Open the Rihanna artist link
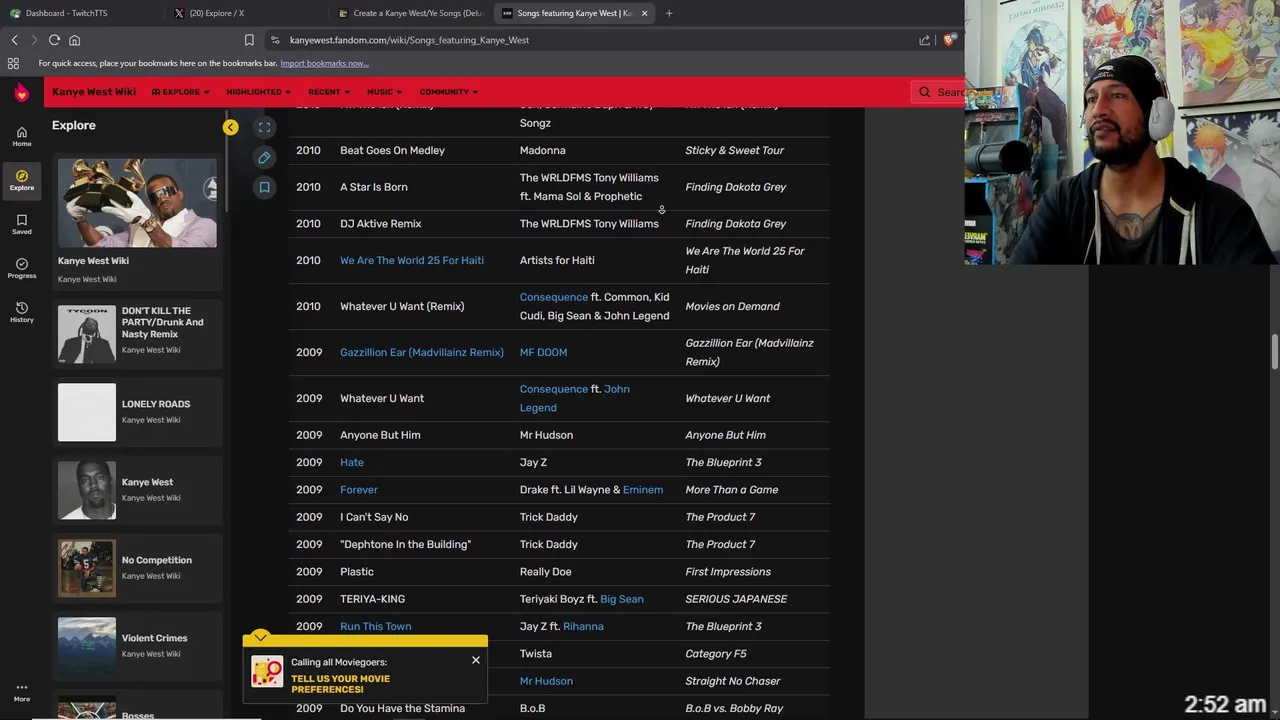 [x=583, y=626]
